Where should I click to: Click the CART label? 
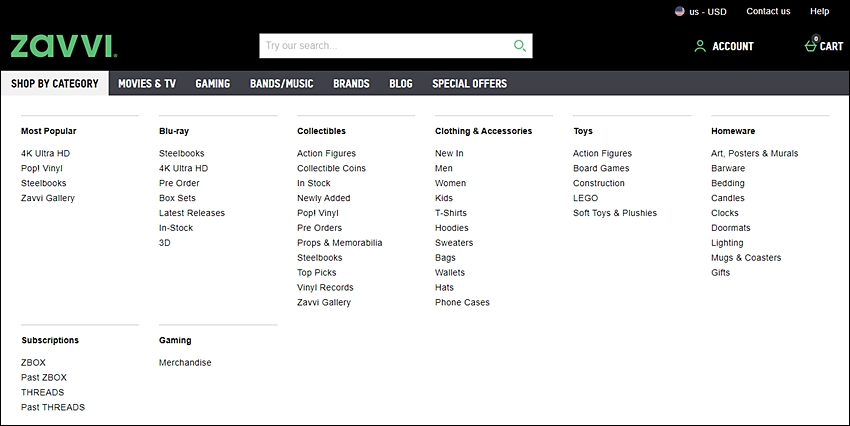coord(831,47)
